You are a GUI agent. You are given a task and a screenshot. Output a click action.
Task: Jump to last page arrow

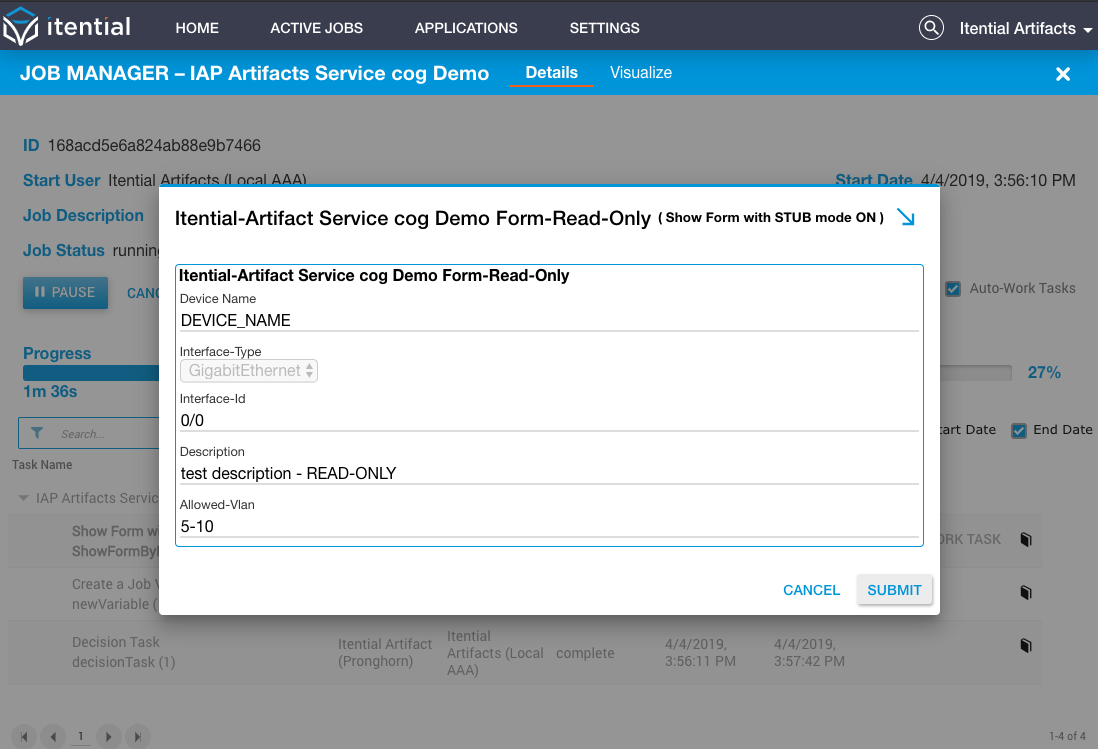pyautogui.click(x=138, y=736)
